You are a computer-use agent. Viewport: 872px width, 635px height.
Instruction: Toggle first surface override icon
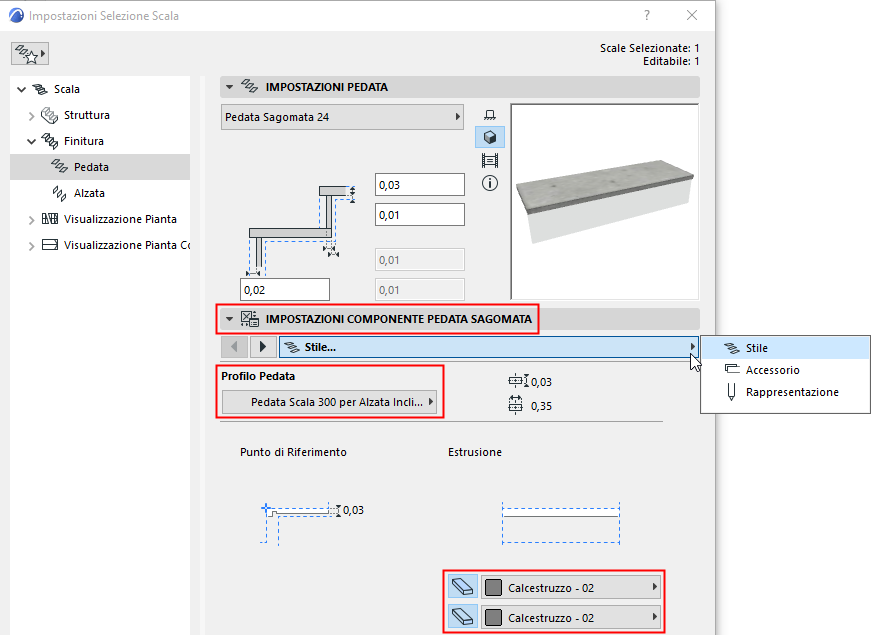click(462, 587)
